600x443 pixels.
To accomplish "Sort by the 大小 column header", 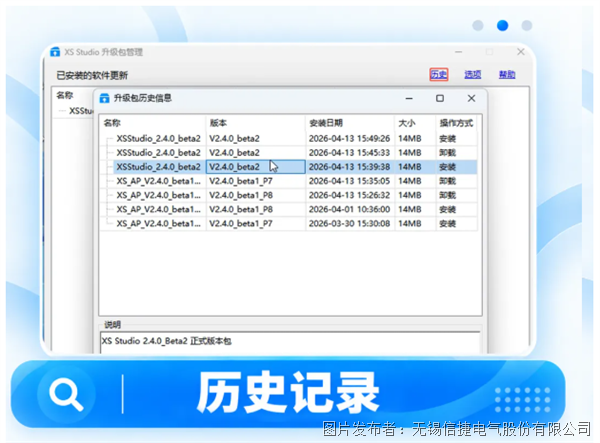I will 415,123.
